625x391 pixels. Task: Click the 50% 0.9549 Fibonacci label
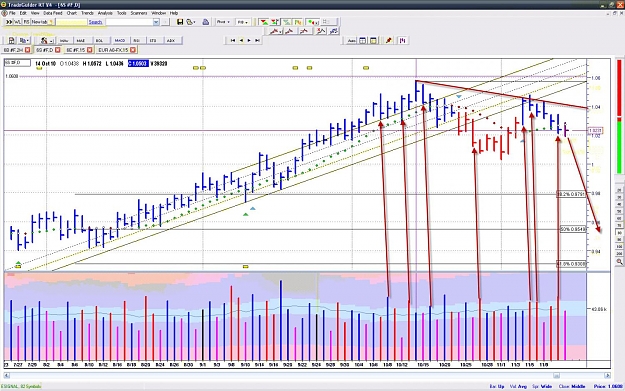coord(573,229)
